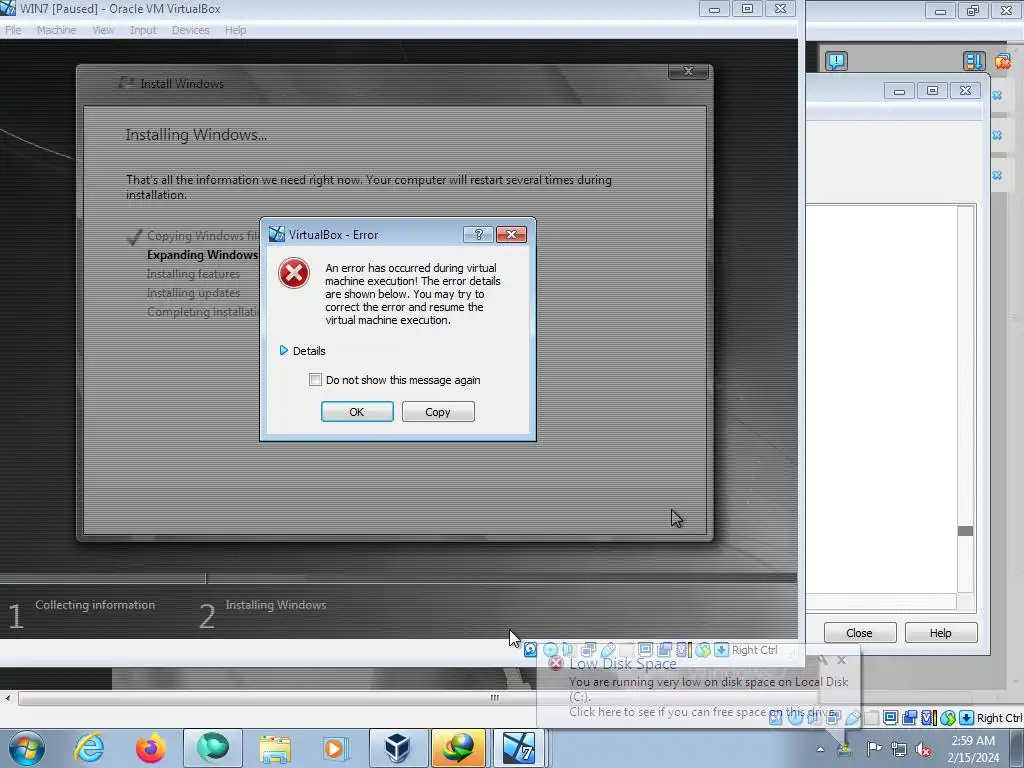The width and height of the screenshot is (1024, 768).
Task: Open the Windows Start menu
Action: tap(26, 748)
